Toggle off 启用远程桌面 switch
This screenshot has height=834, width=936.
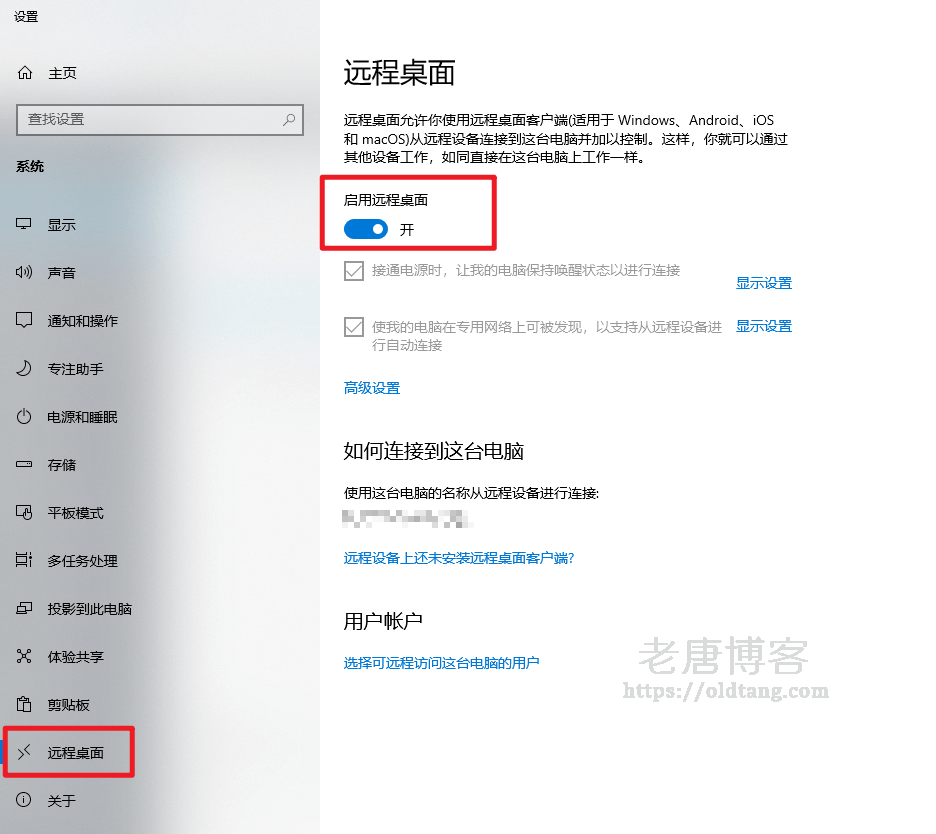coord(365,229)
